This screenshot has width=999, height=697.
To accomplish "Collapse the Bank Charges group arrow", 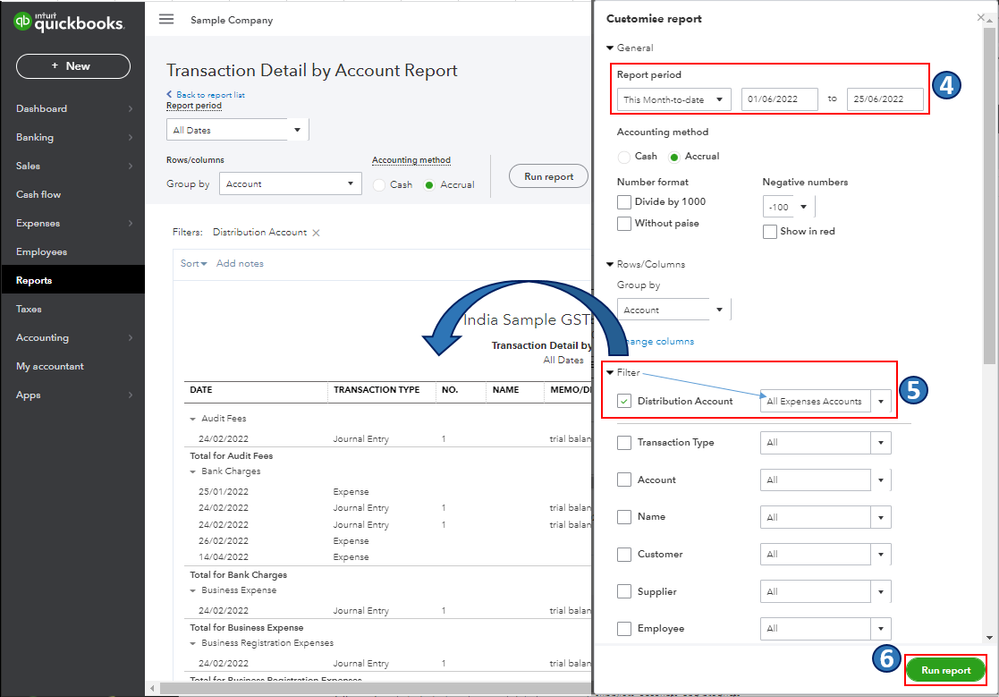I will coord(193,471).
